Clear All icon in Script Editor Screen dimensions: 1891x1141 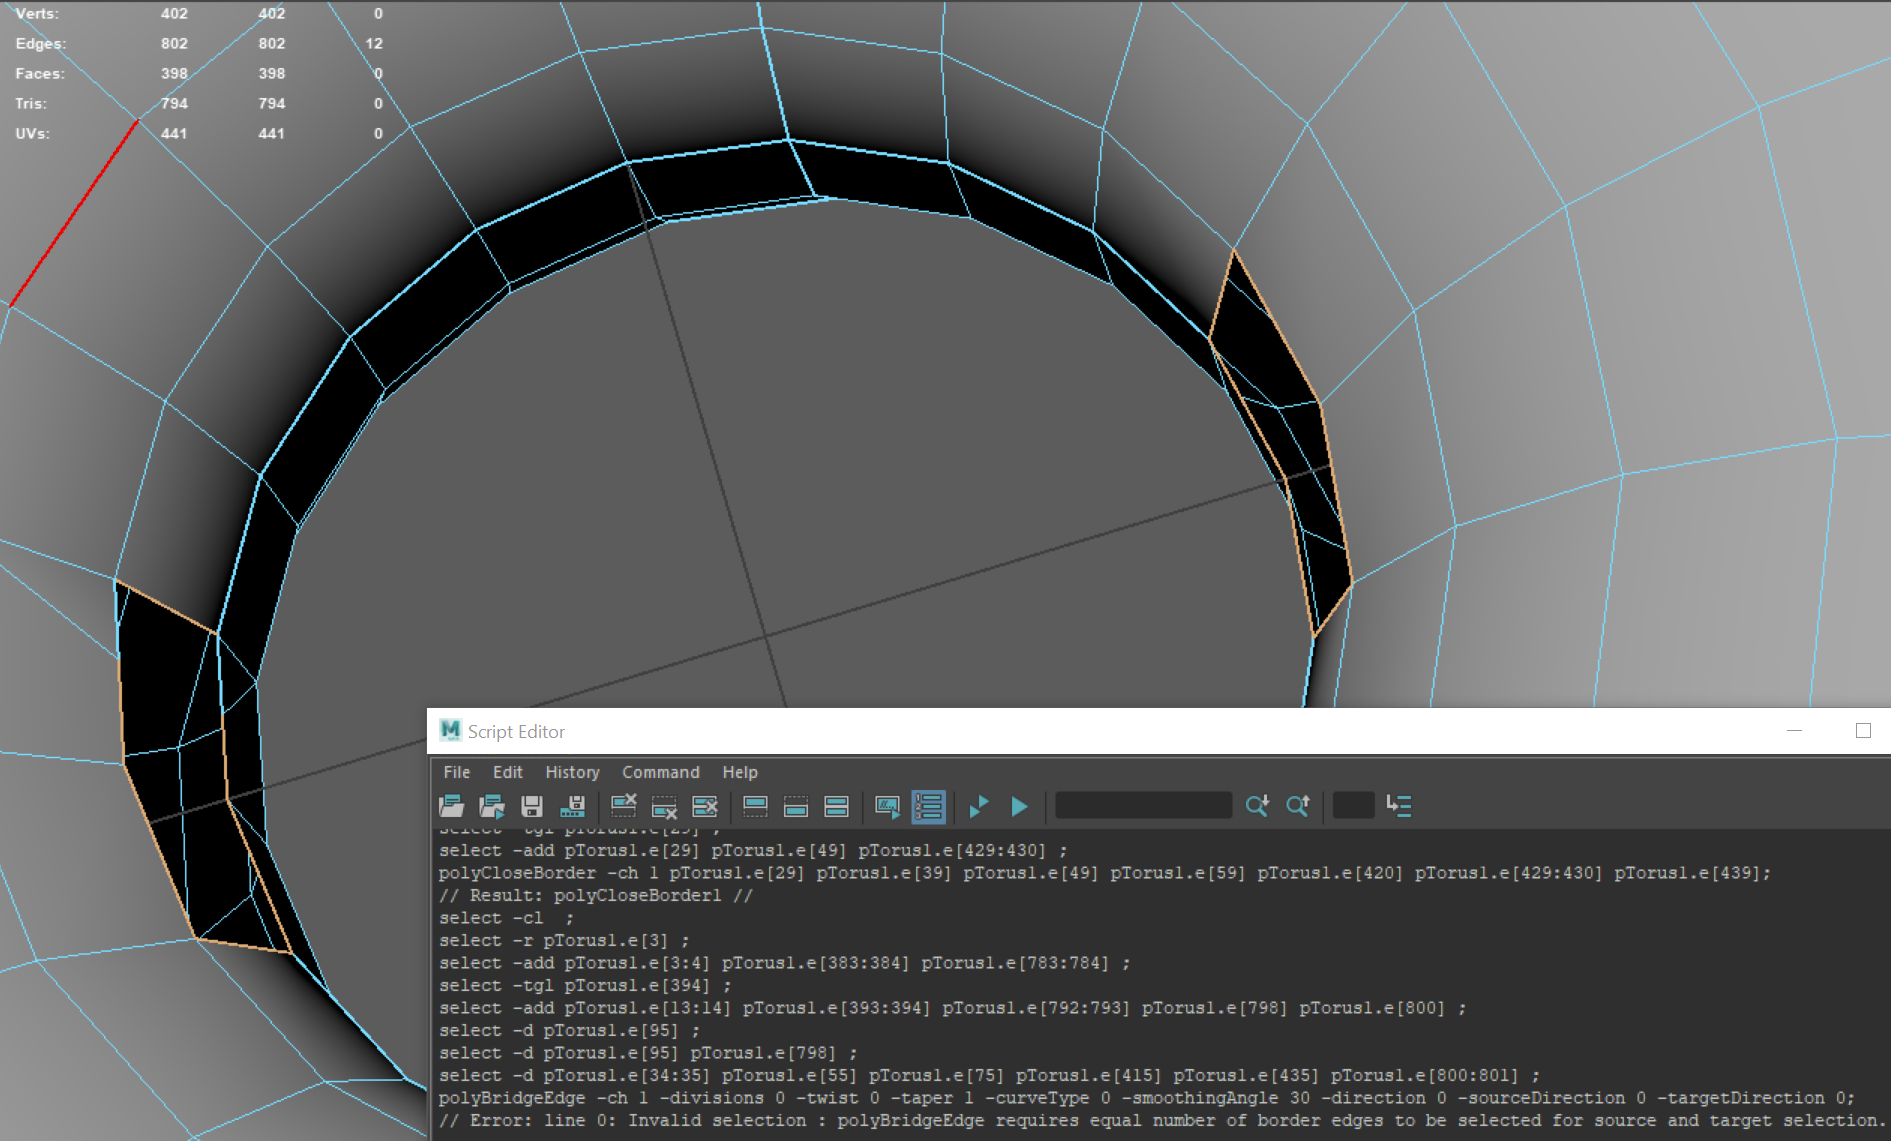(x=705, y=806)
